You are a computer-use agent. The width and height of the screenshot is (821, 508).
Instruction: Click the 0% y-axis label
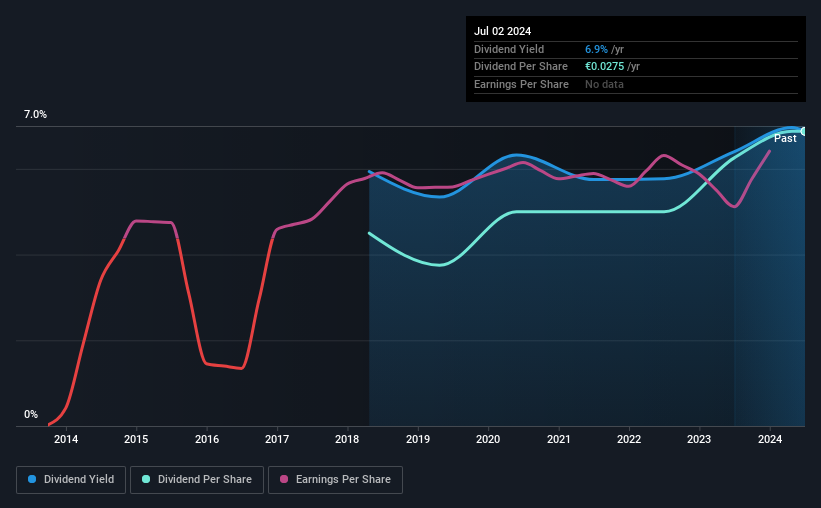tap(31, 414)
